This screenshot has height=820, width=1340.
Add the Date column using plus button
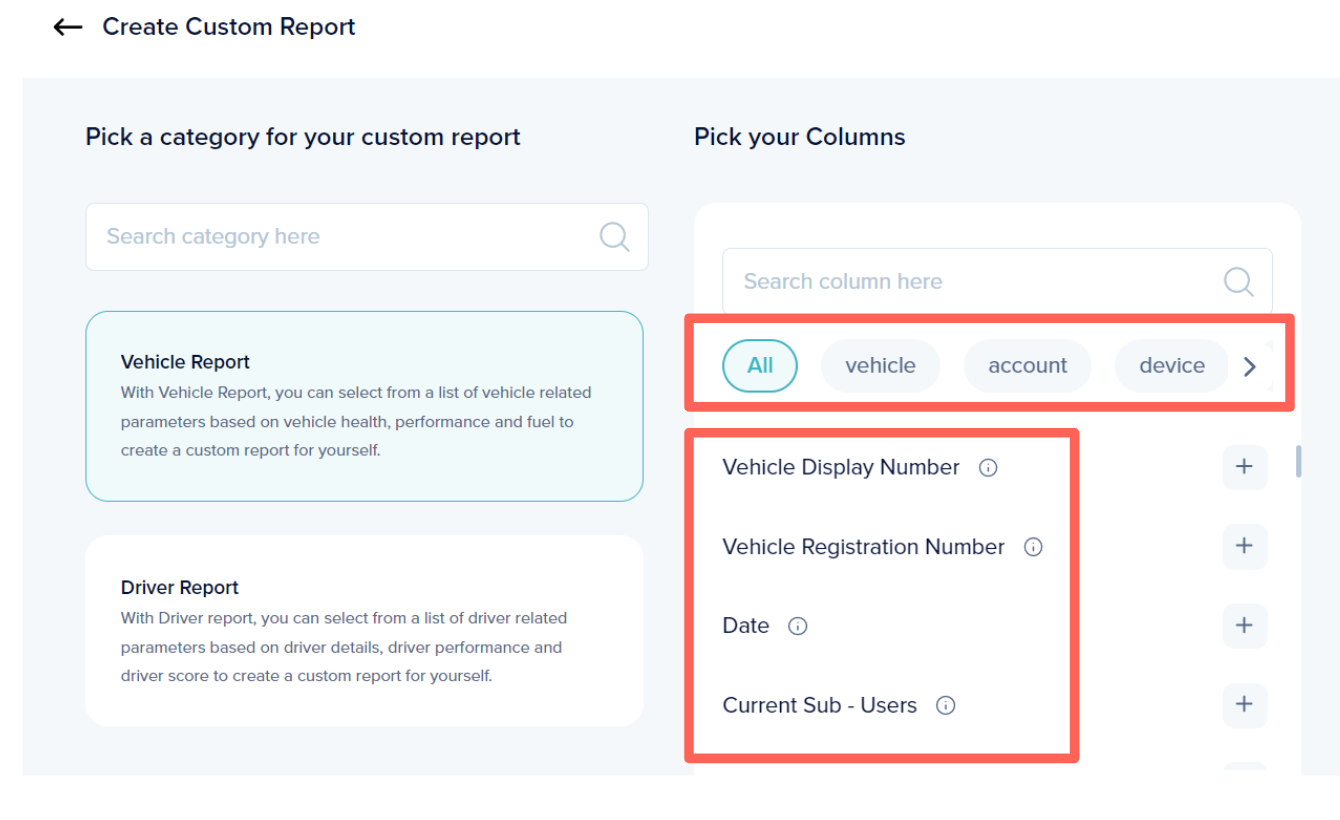[x=1244, y=625]
